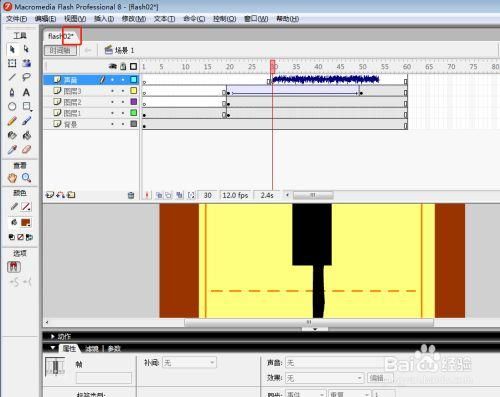Open the 文件(F) menu
This screenshot has width=500, height=397.
click(x=17, y=19)
